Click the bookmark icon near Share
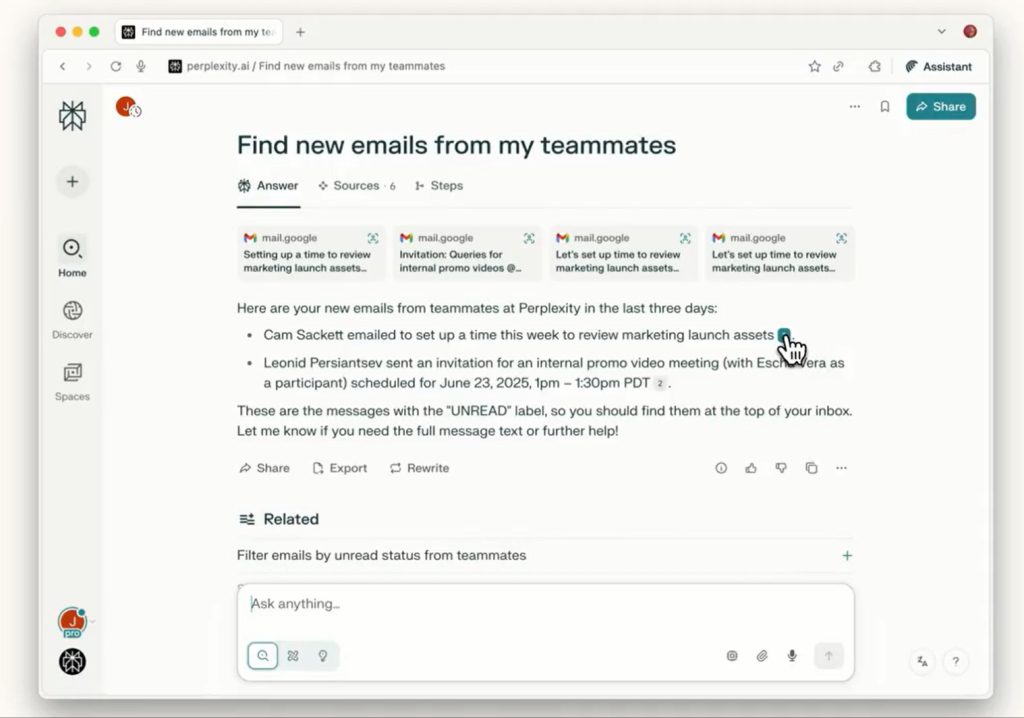This screenshot has width=1024, height=718. (x=884, y=106)
